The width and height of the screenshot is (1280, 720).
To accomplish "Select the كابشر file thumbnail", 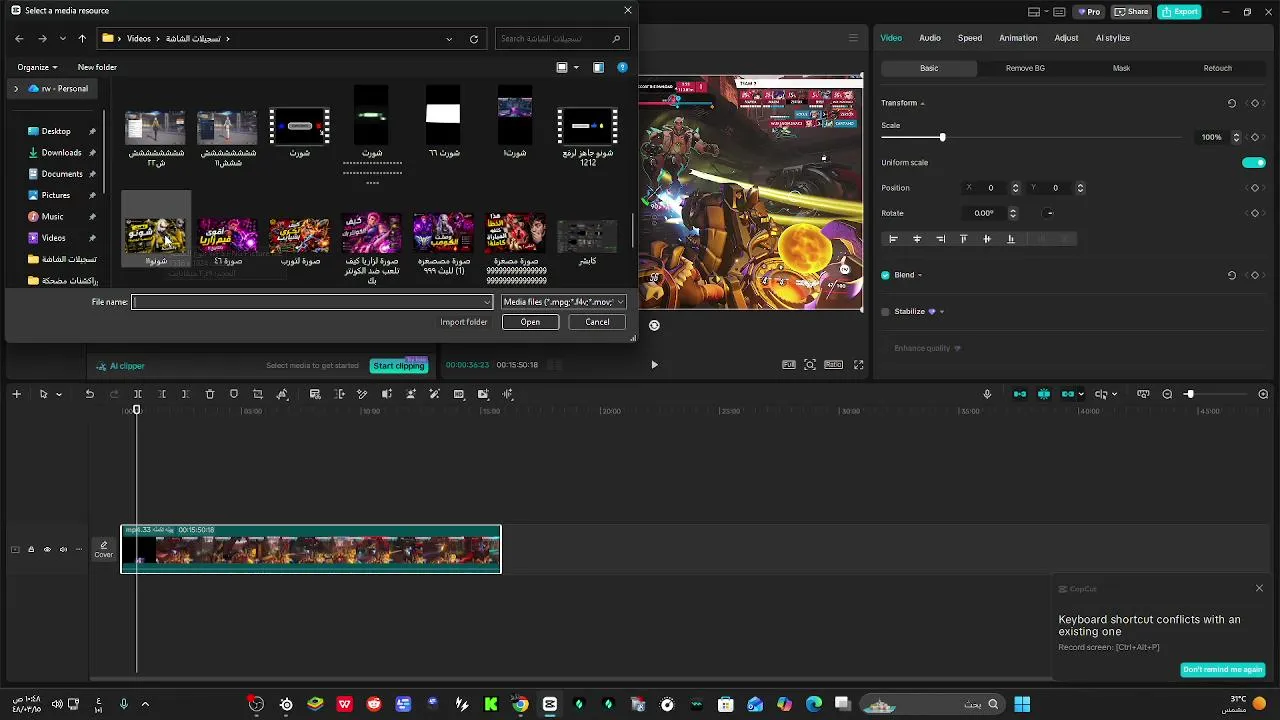I will (587, 239).
